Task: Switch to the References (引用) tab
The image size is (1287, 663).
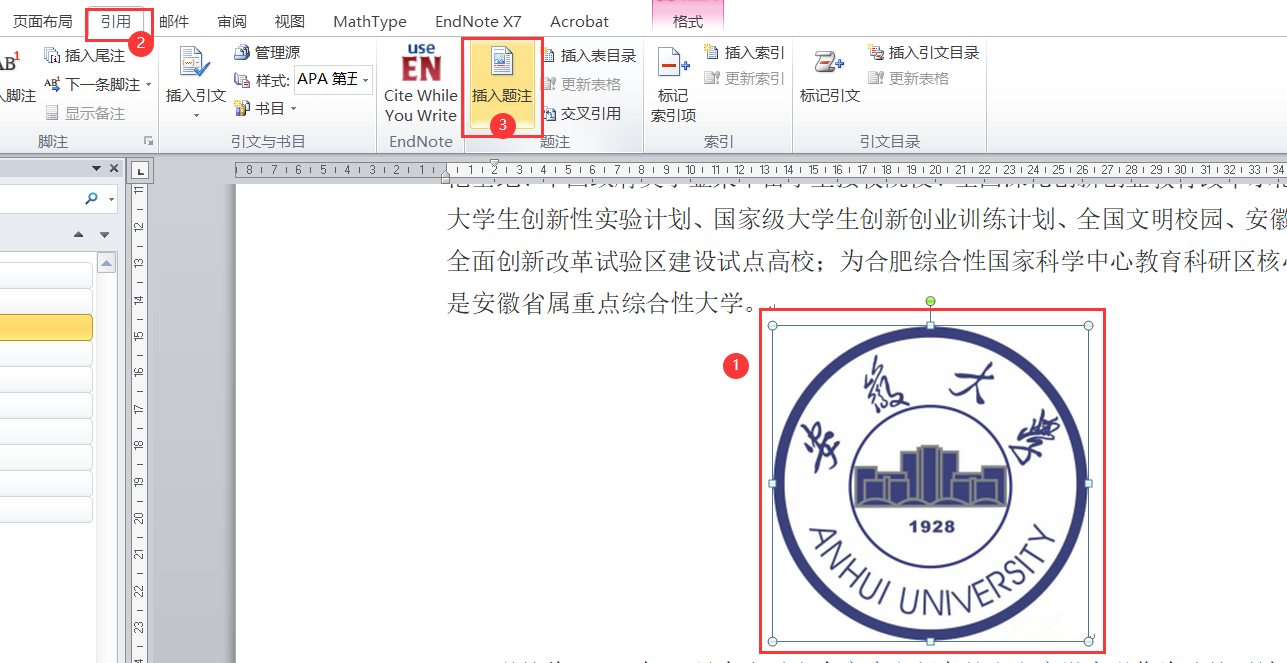Action: (x=116, y=21)
